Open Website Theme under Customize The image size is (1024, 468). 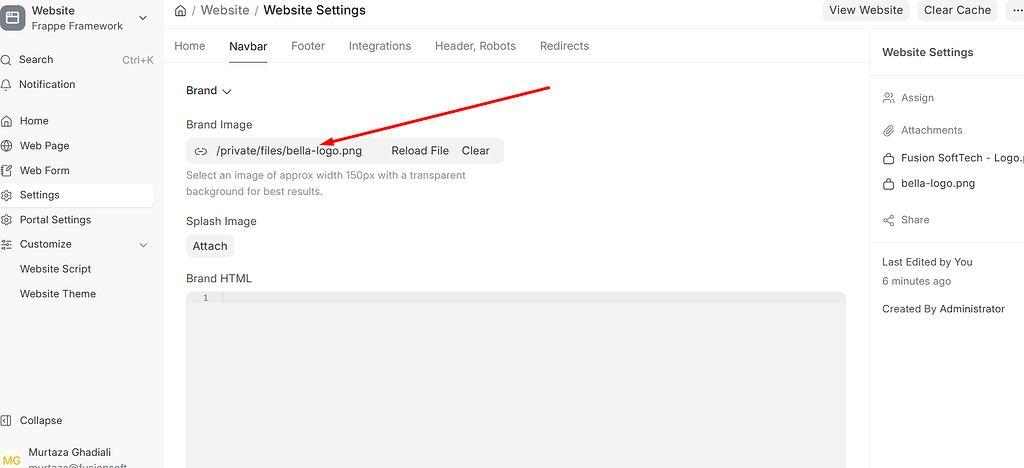pos(58,294)
